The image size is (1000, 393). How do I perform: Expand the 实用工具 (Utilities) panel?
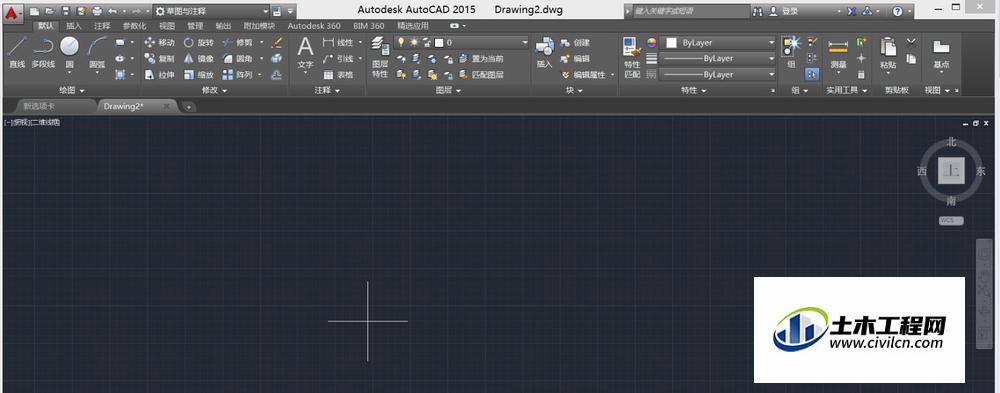coord(847,91)
